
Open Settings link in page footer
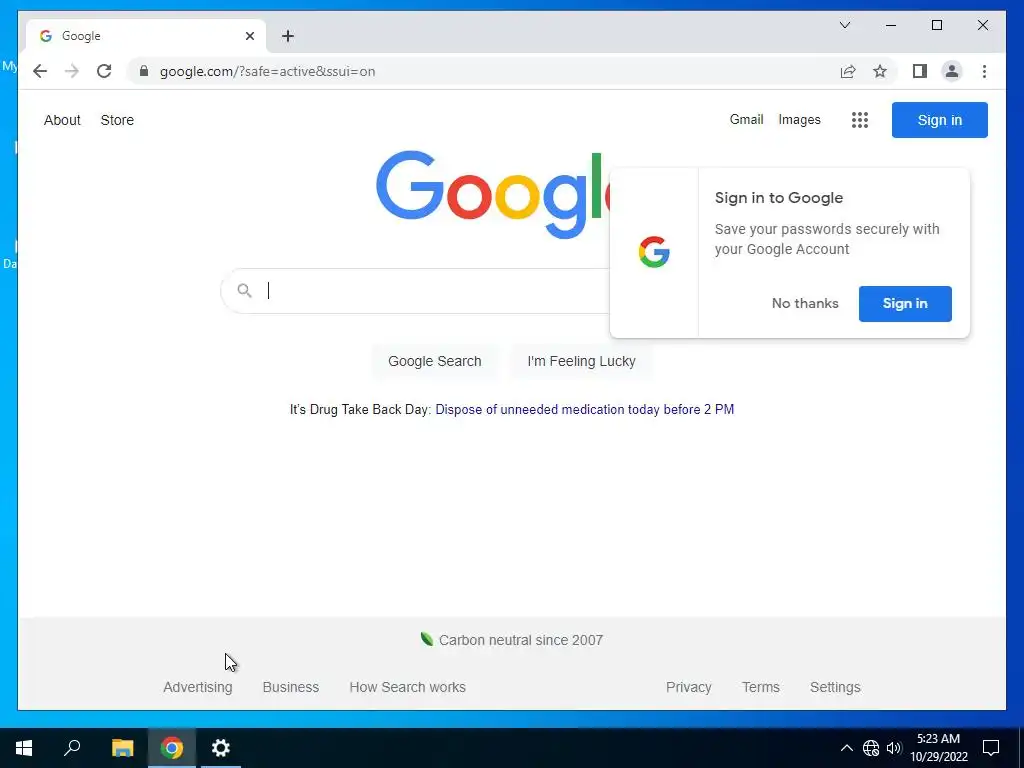click(835, 687)
